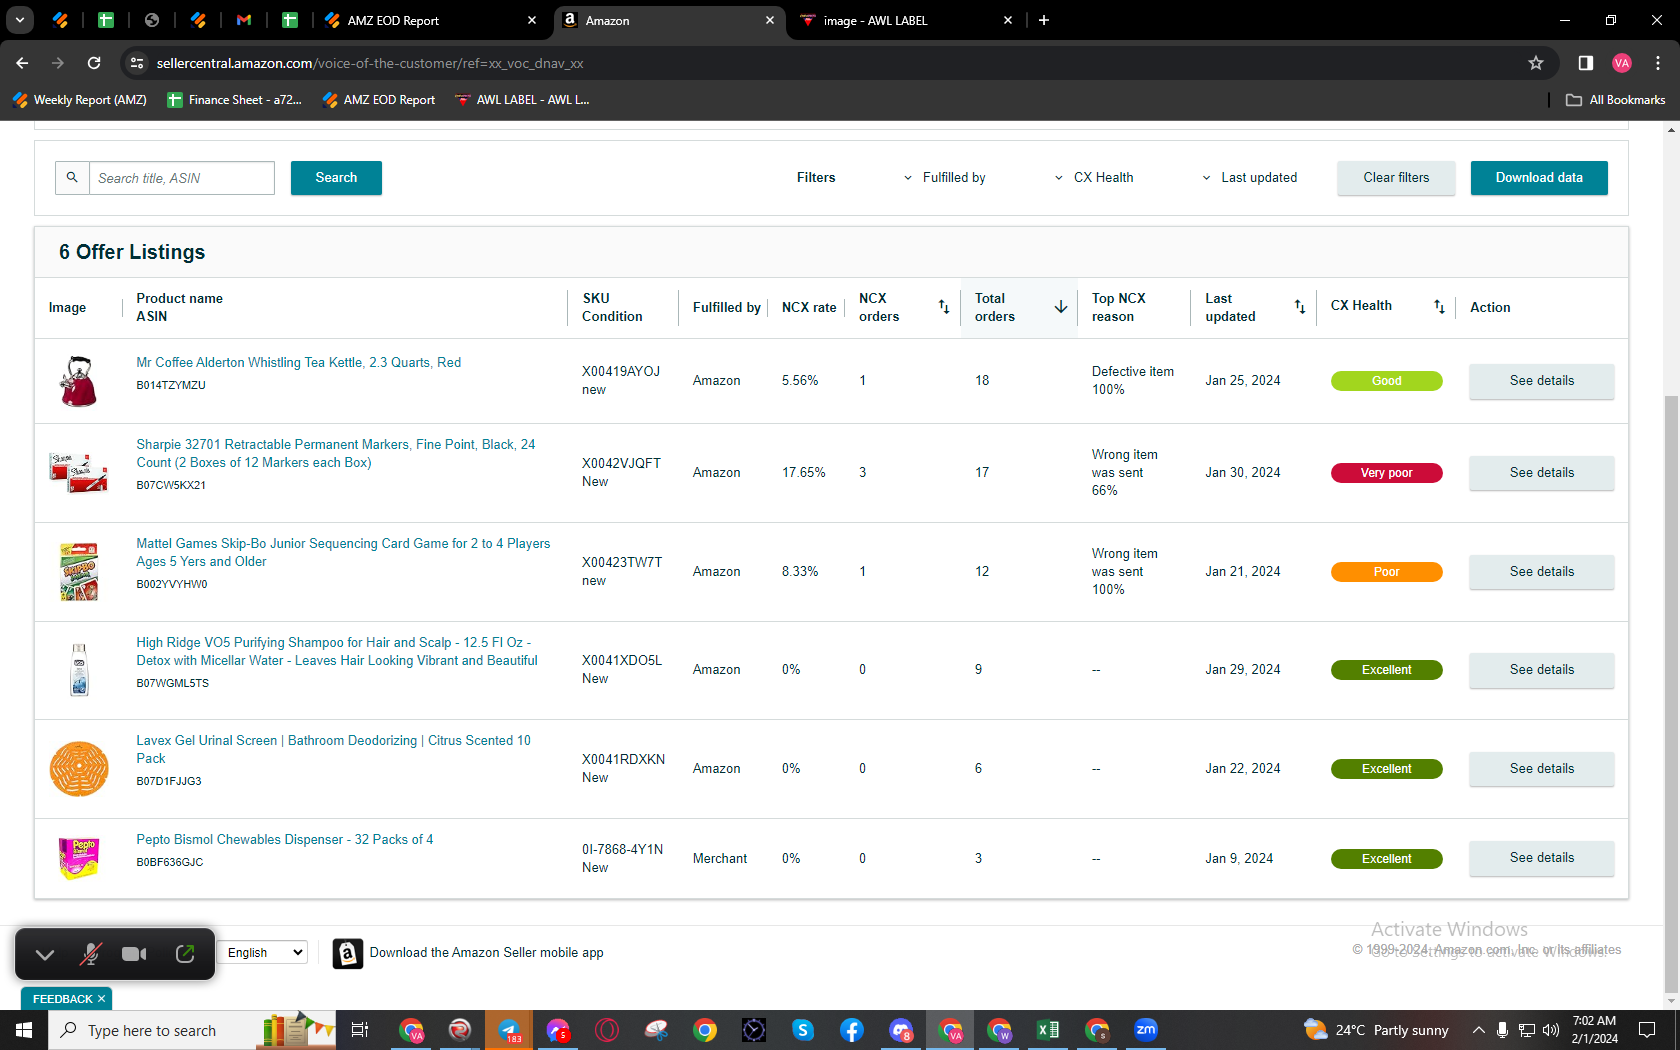Open Mattel Skip-Bo Junior product link
1680x1050 pixels.
click(343, 553)
